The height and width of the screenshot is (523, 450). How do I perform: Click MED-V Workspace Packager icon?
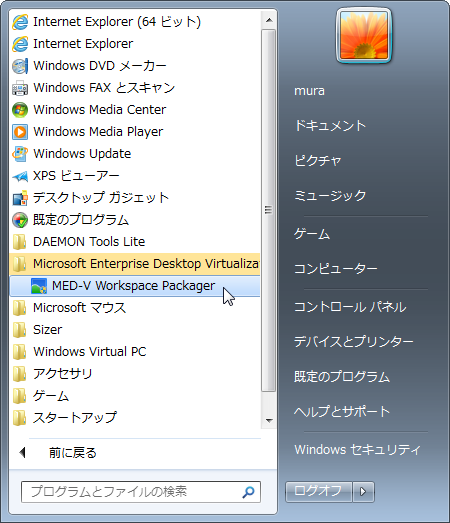(x=39, y=286)
